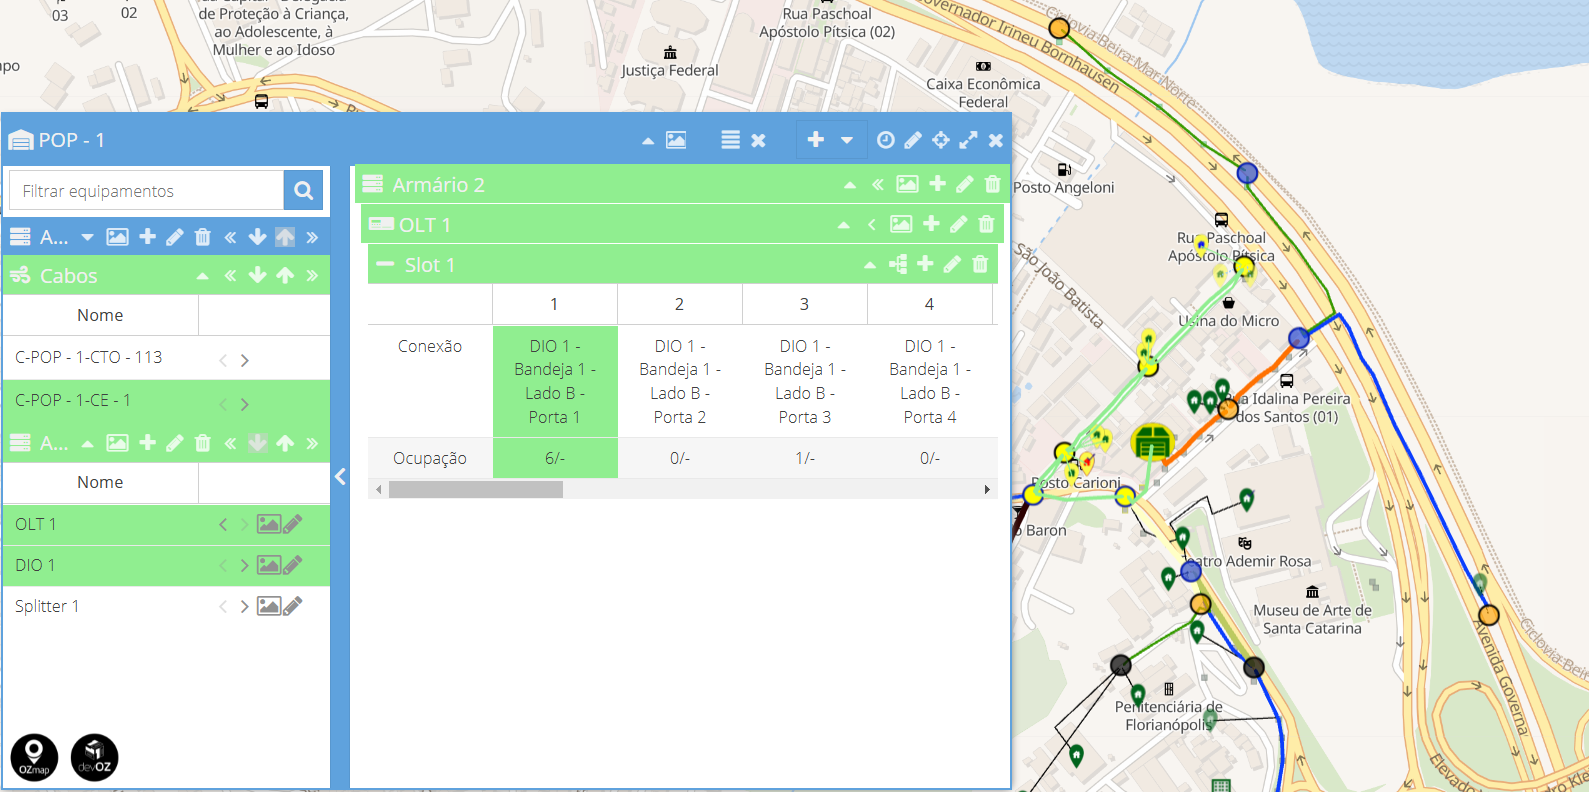
Task: Click the pencil edit icon in POP - 1 header
Action: pyautogui.click(x=913, y=140)
